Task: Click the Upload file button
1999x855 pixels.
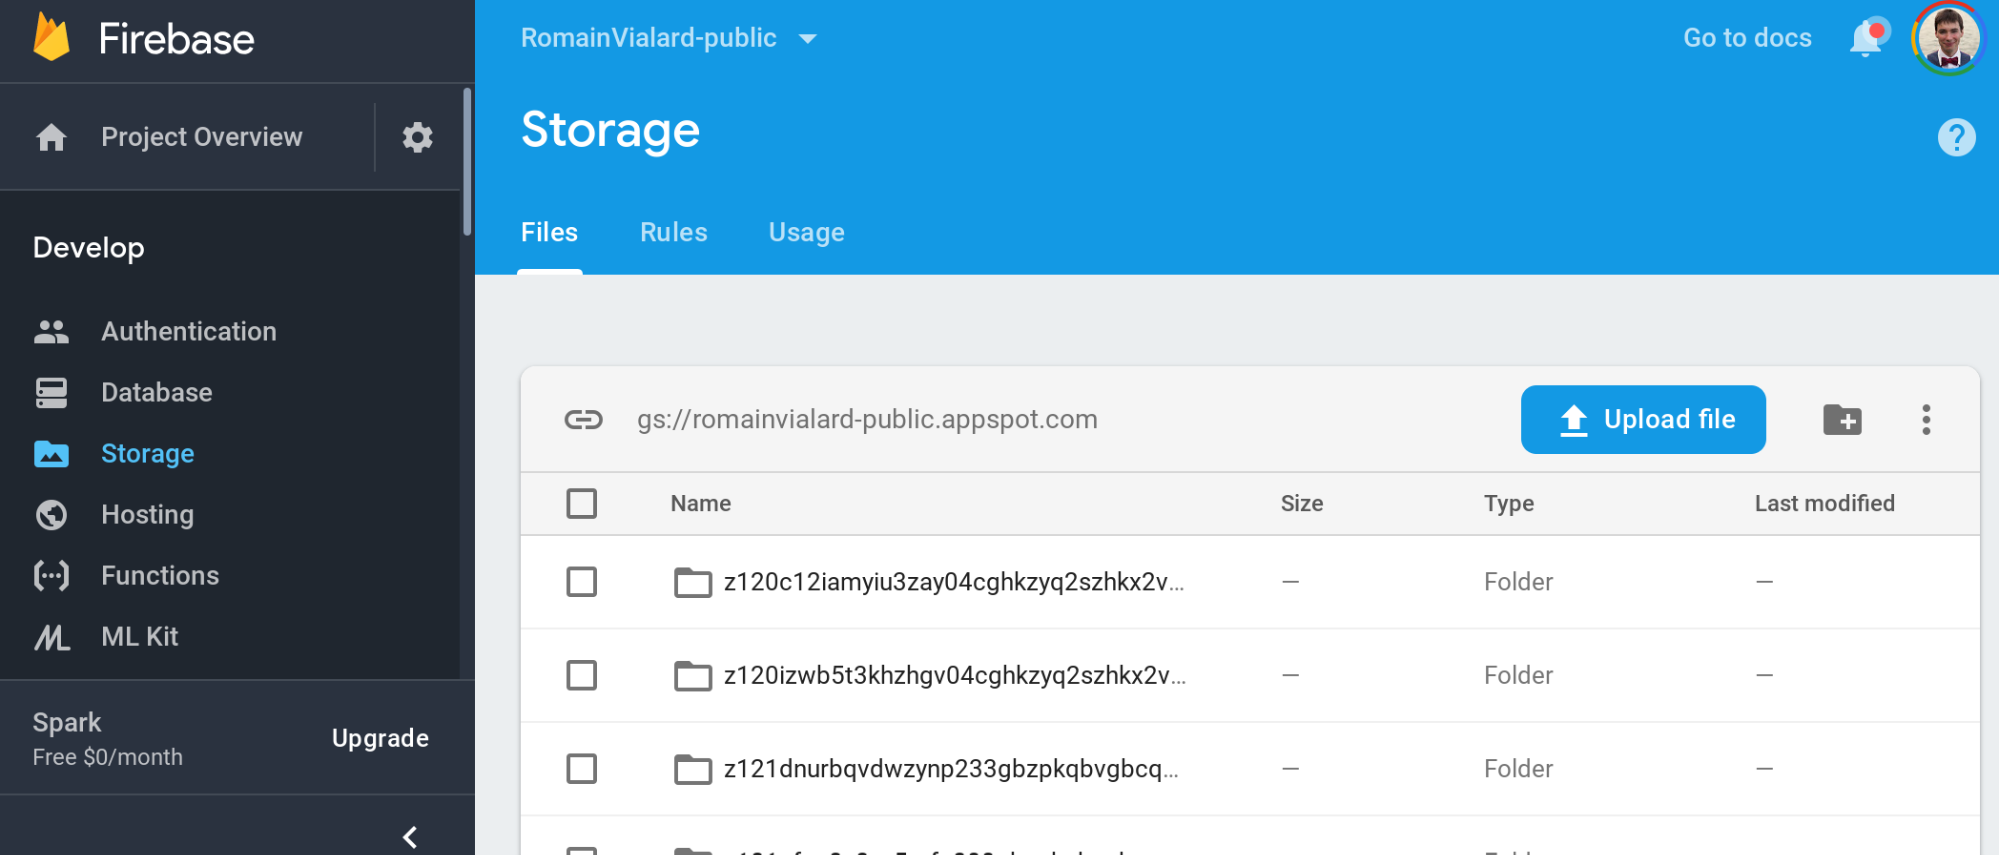Action: click(x=1643, y=420)
